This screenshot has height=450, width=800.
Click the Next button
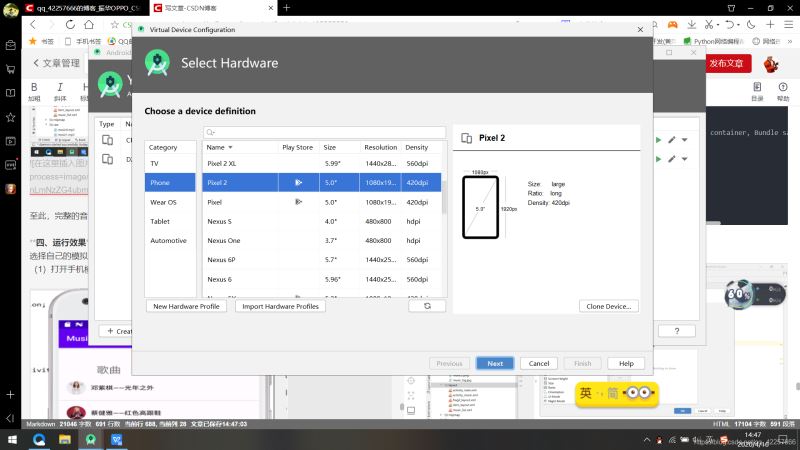[495, 363]
